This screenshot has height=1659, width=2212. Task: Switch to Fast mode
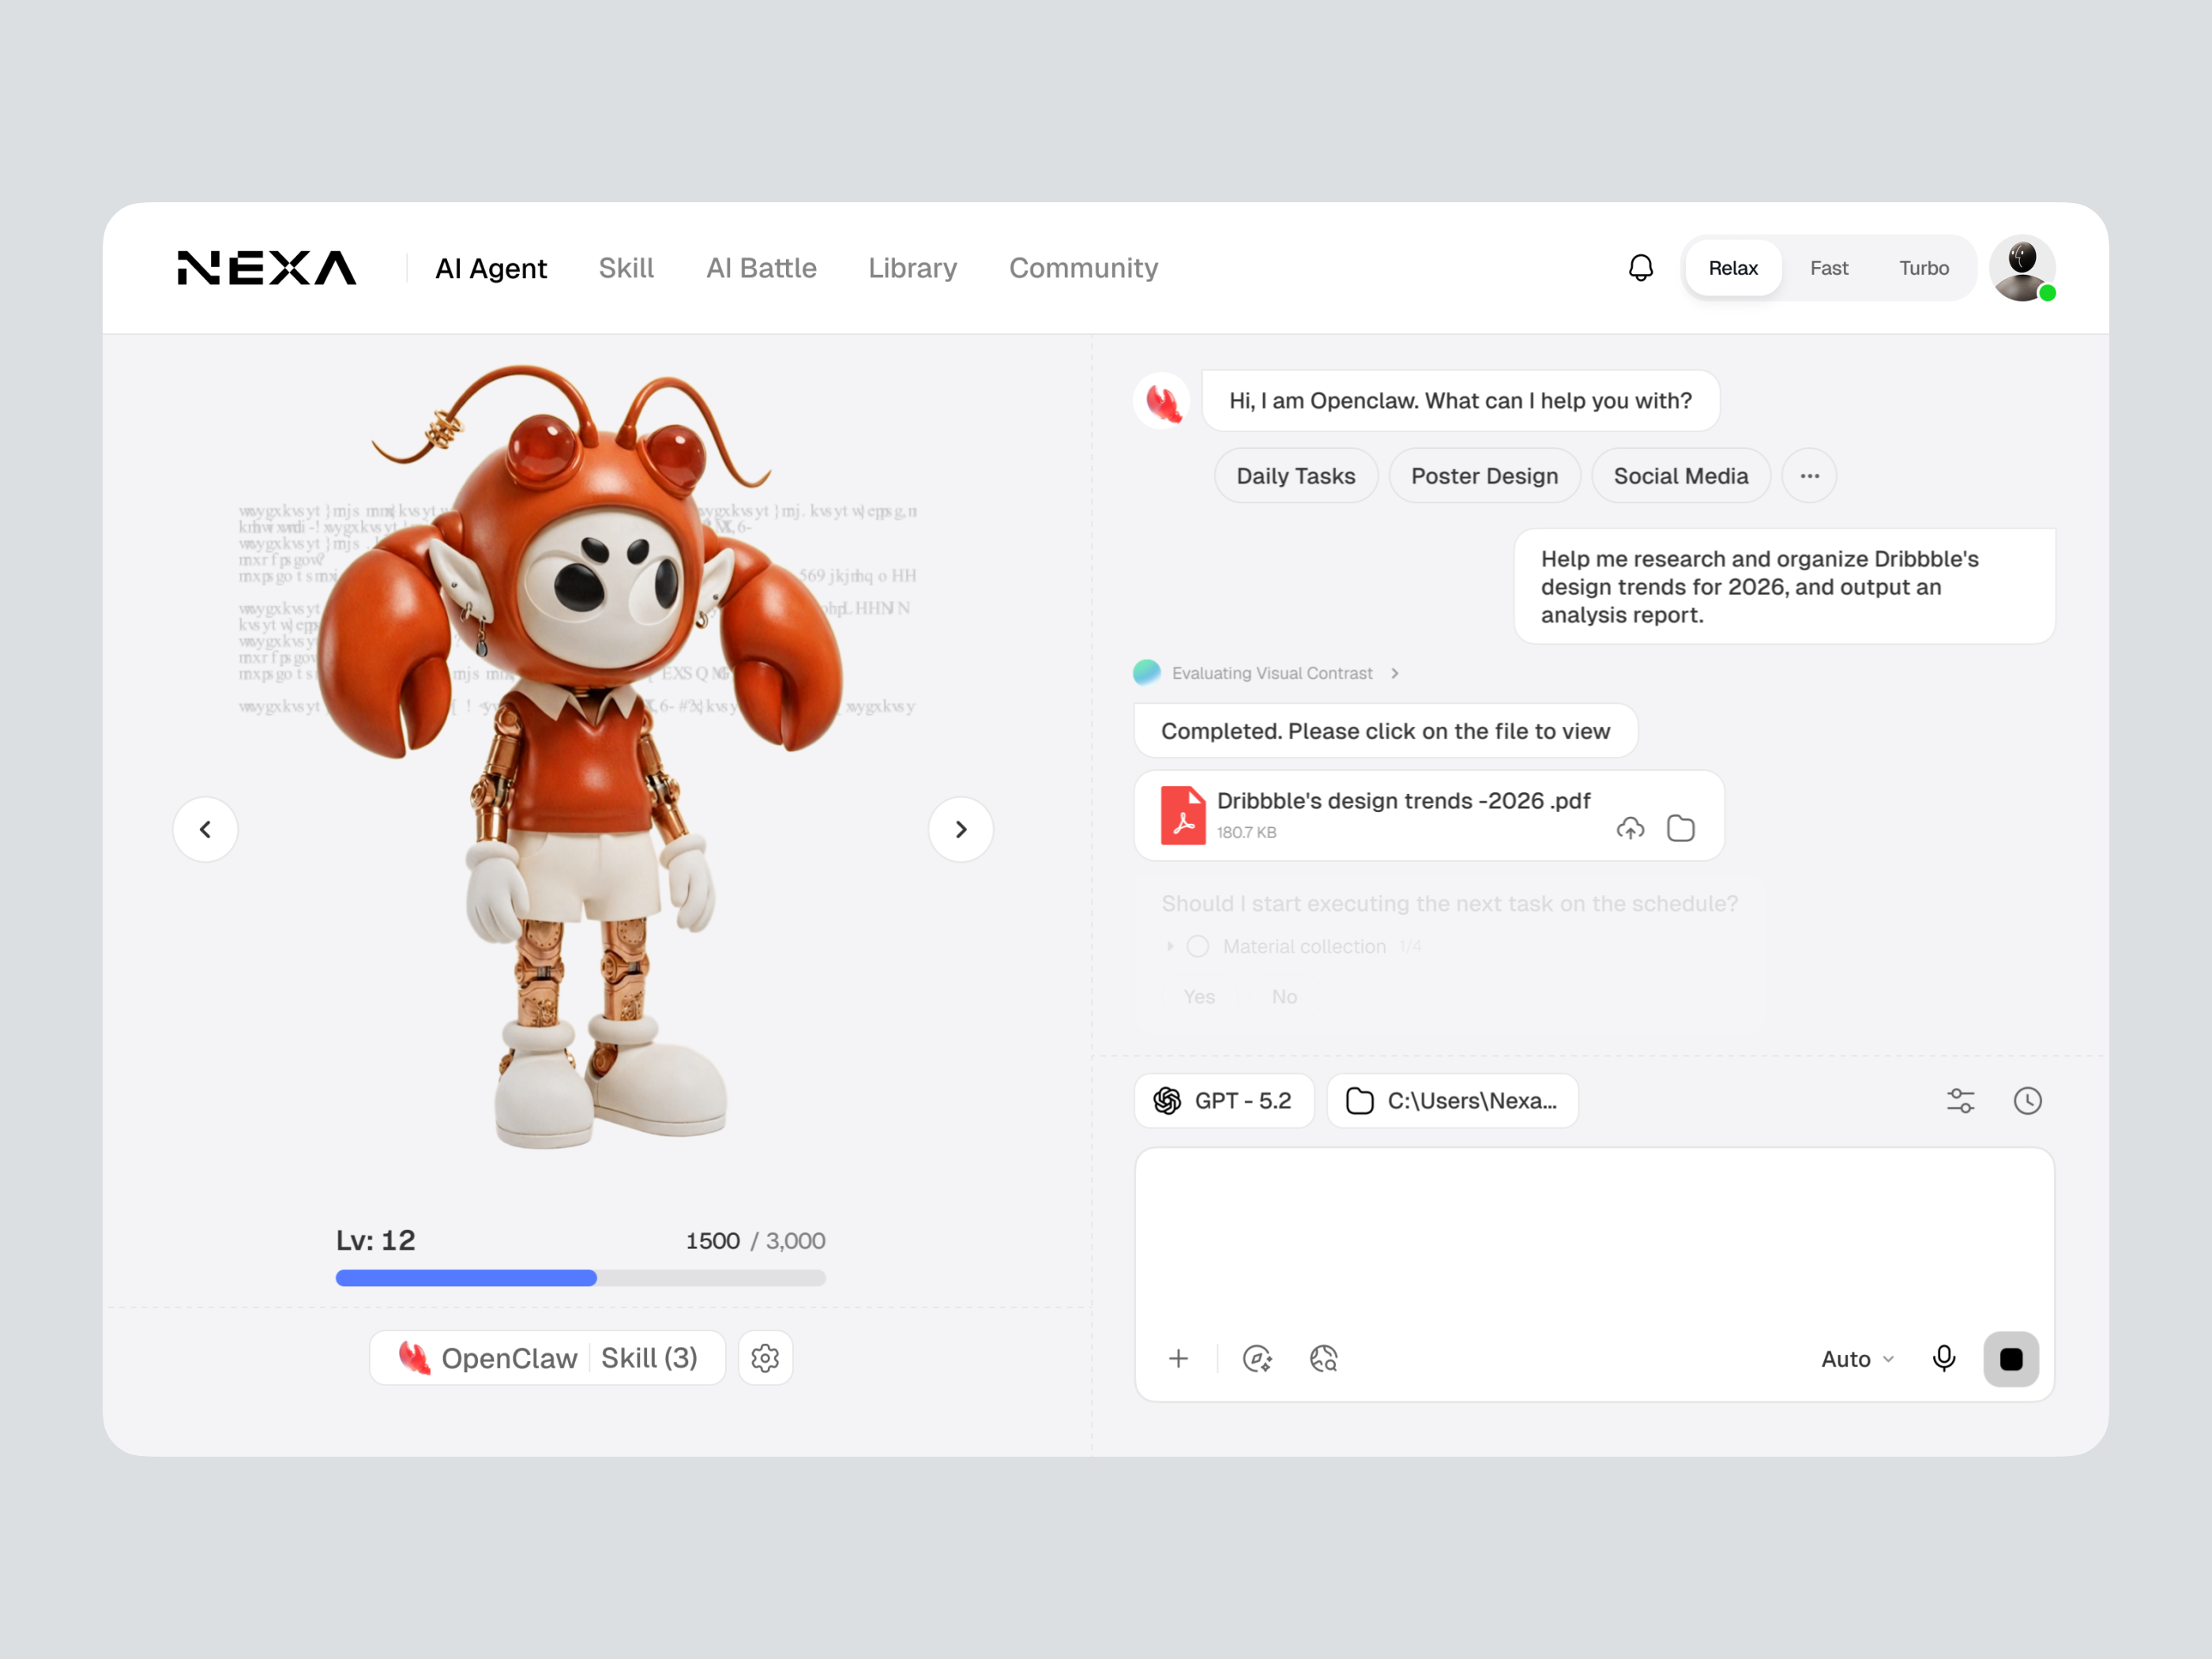[1829, 267]
